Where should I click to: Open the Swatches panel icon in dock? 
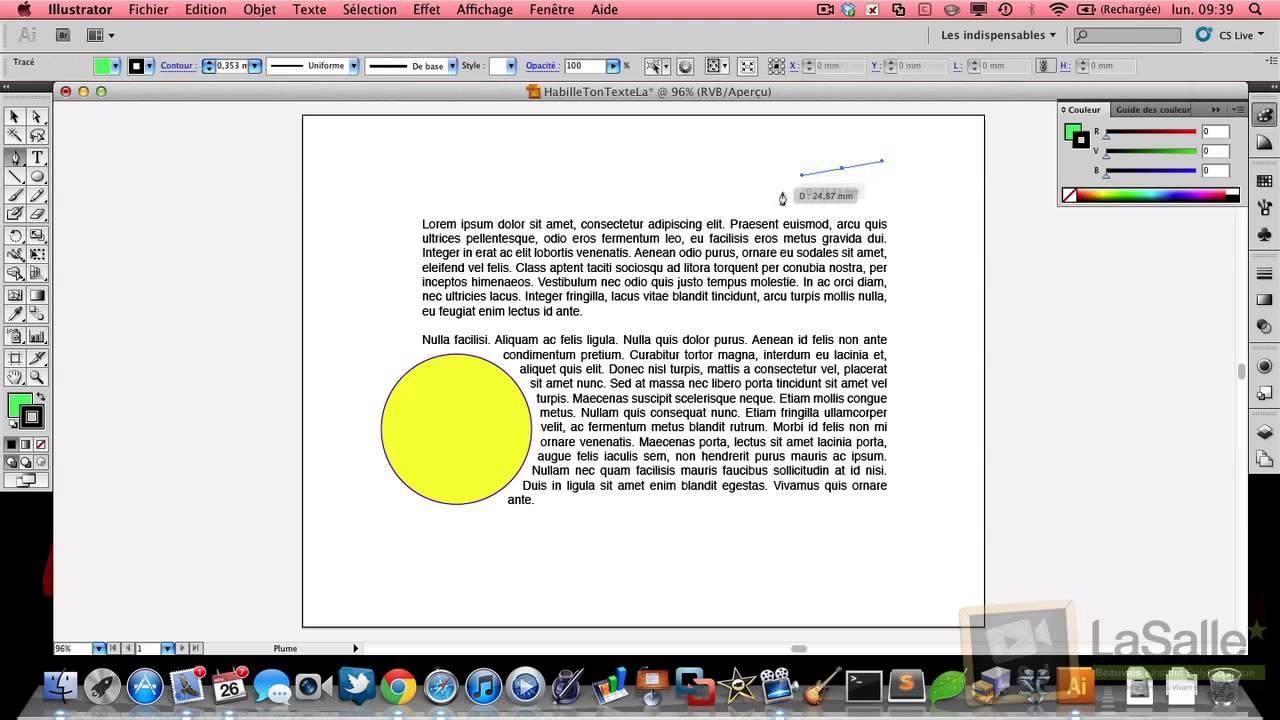click(x=1264, y=181)
